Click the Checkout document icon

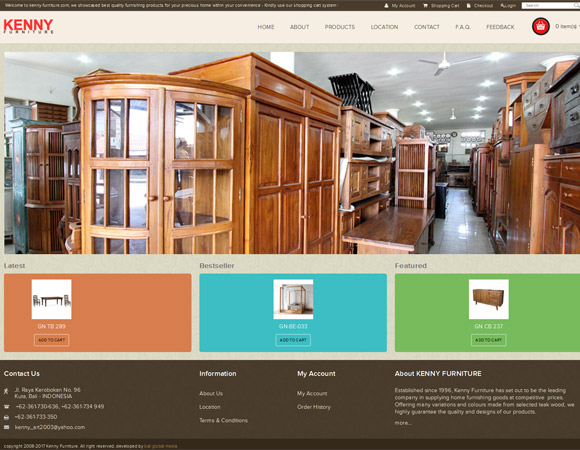coord(469,6)
